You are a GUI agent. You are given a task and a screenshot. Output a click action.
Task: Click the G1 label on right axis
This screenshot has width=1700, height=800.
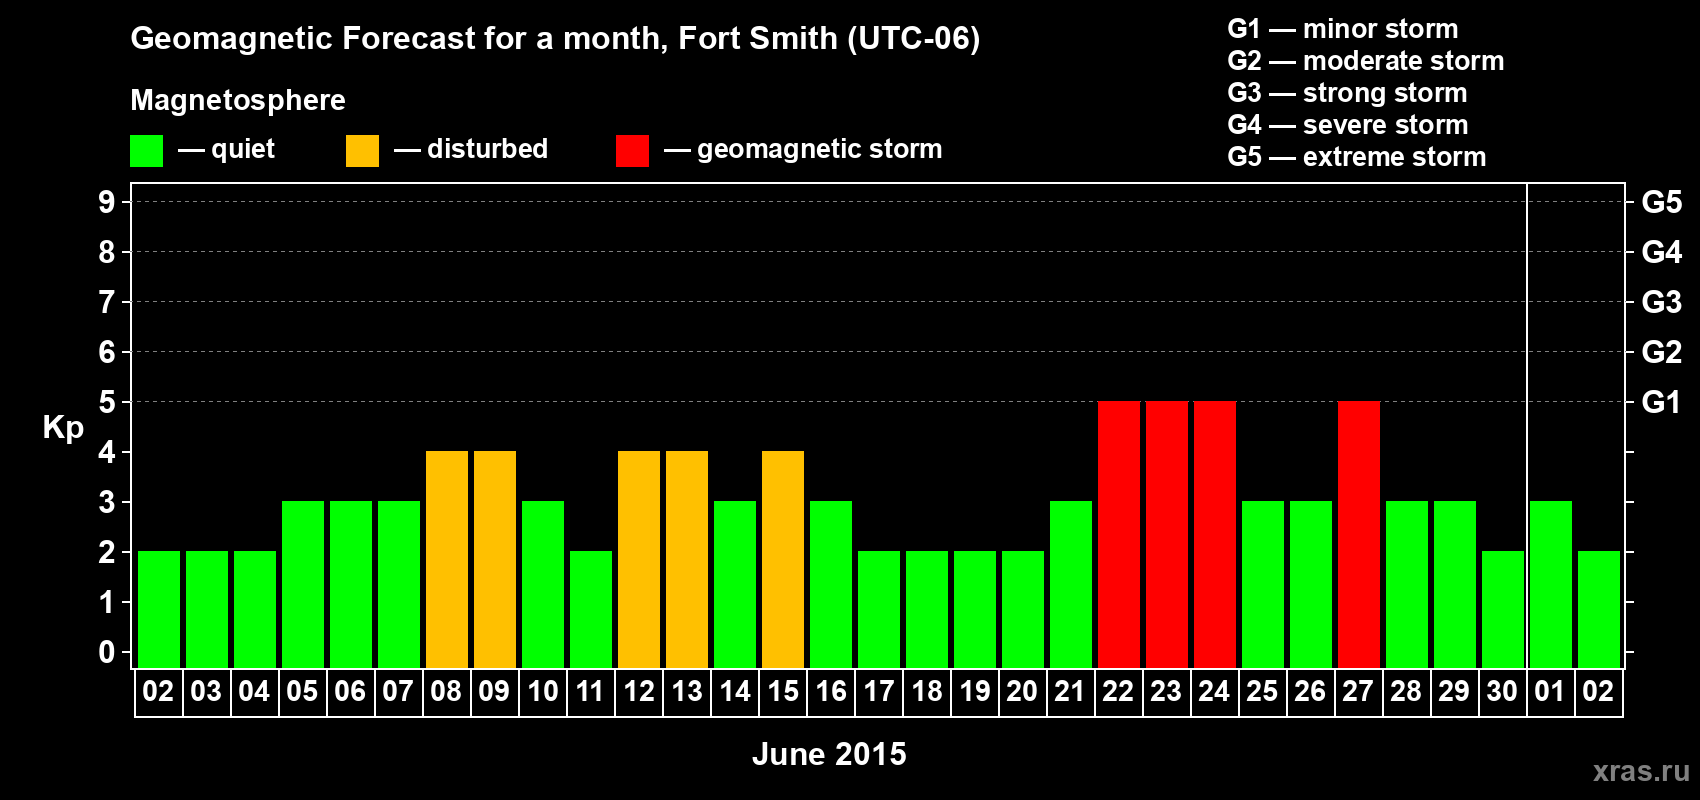1662,402
